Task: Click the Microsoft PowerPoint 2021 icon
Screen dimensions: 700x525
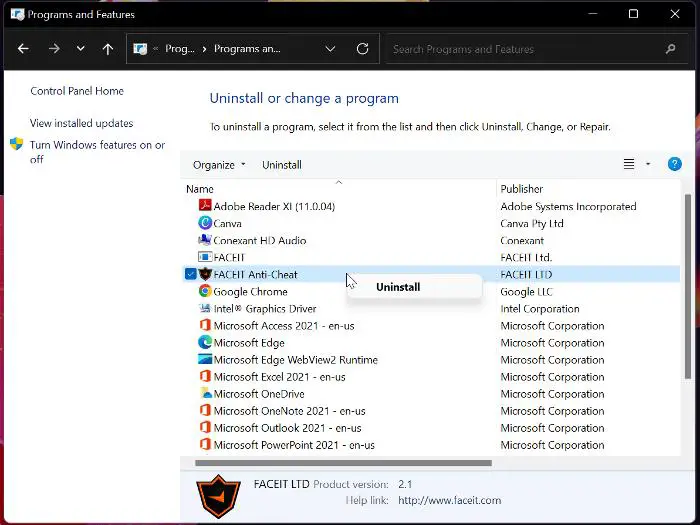Action: pos(205,444)
